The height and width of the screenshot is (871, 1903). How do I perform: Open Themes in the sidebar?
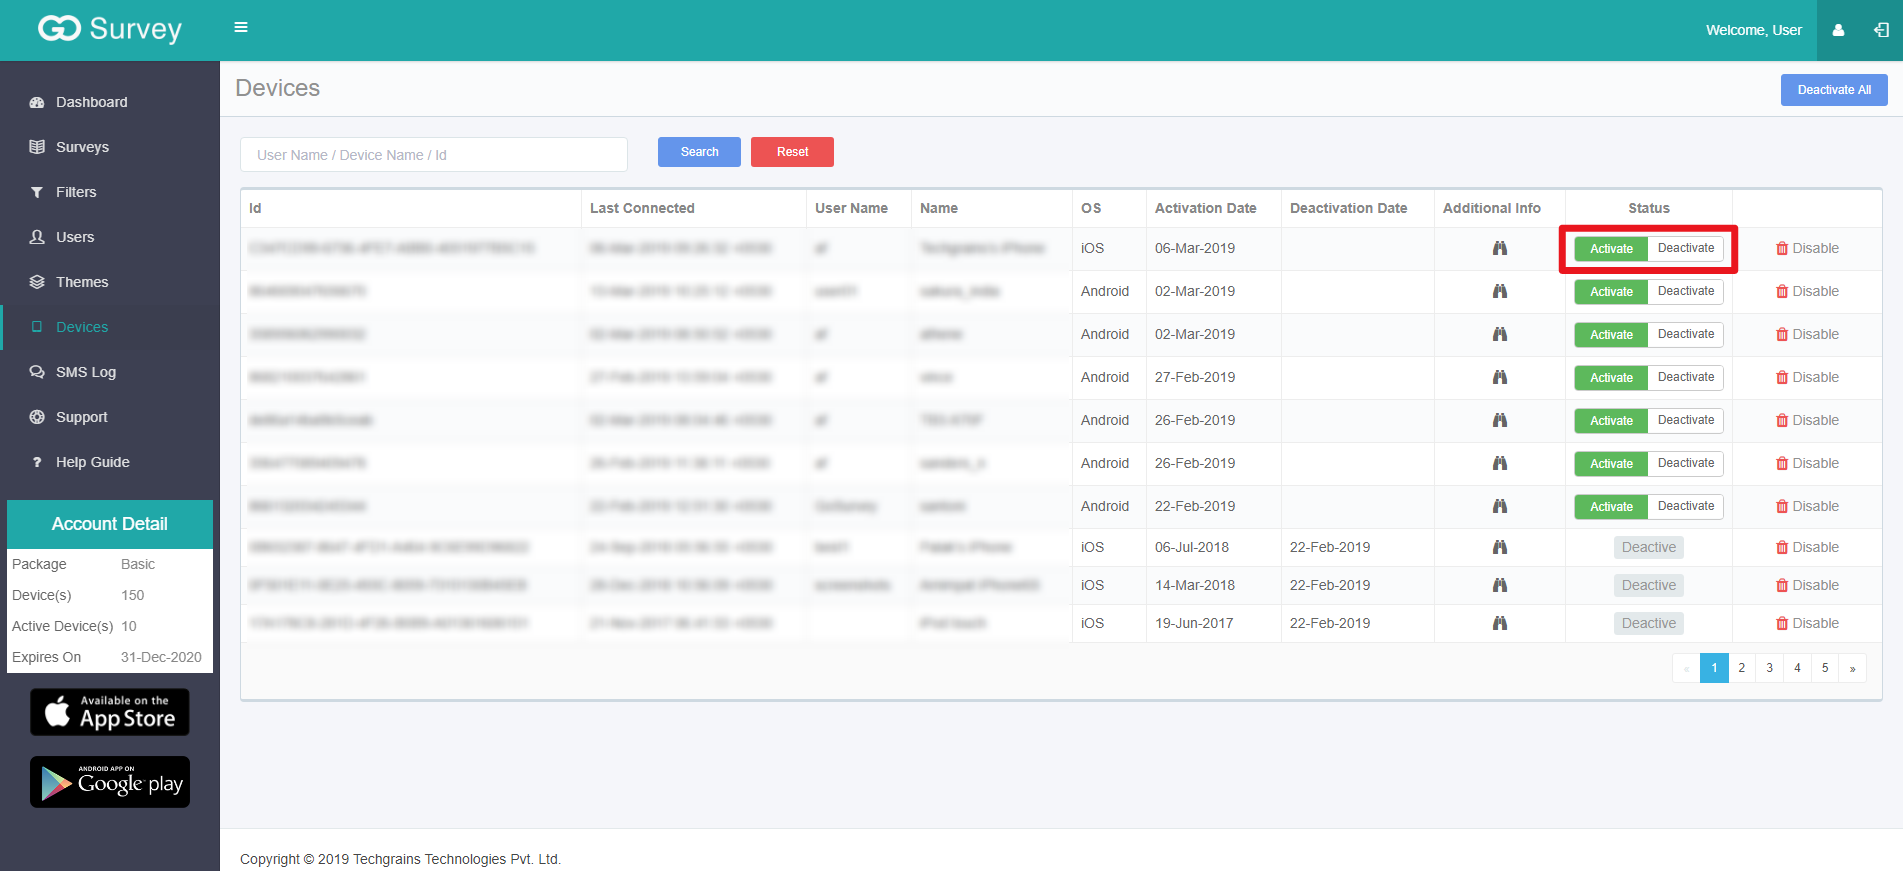pos(110,282)
